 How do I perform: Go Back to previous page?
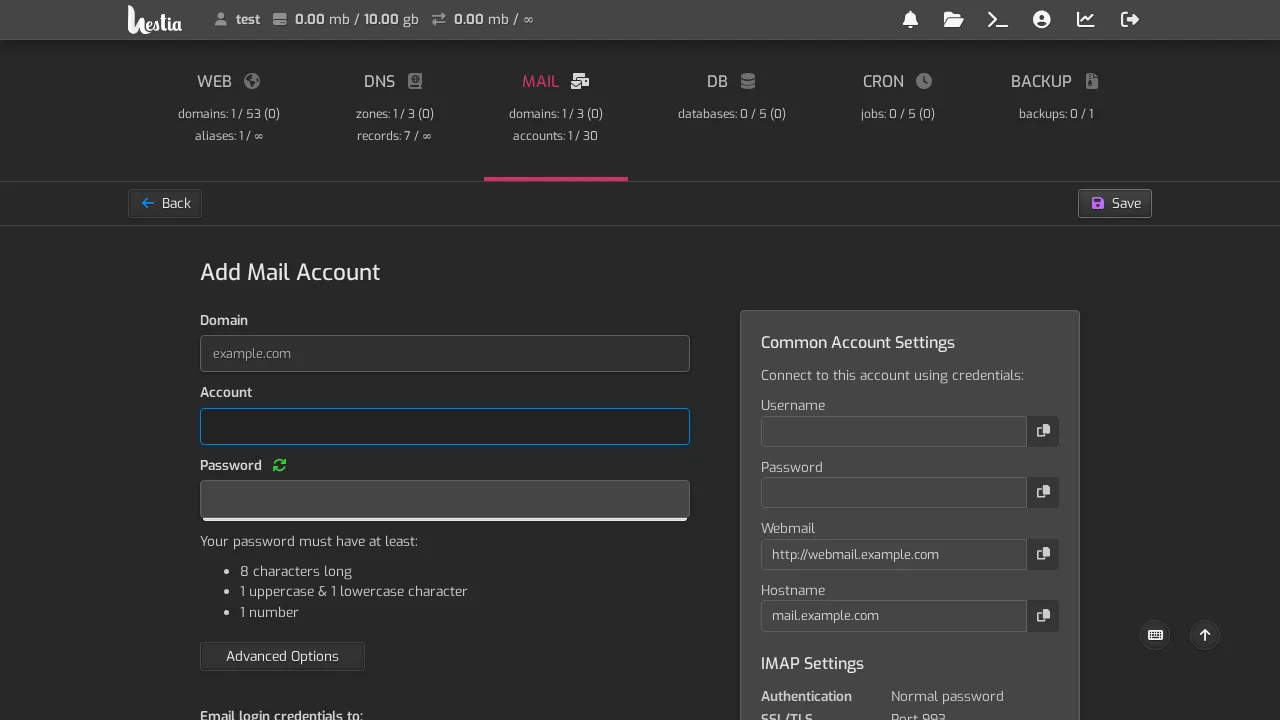pyautogui.click(x=165, y=203)
